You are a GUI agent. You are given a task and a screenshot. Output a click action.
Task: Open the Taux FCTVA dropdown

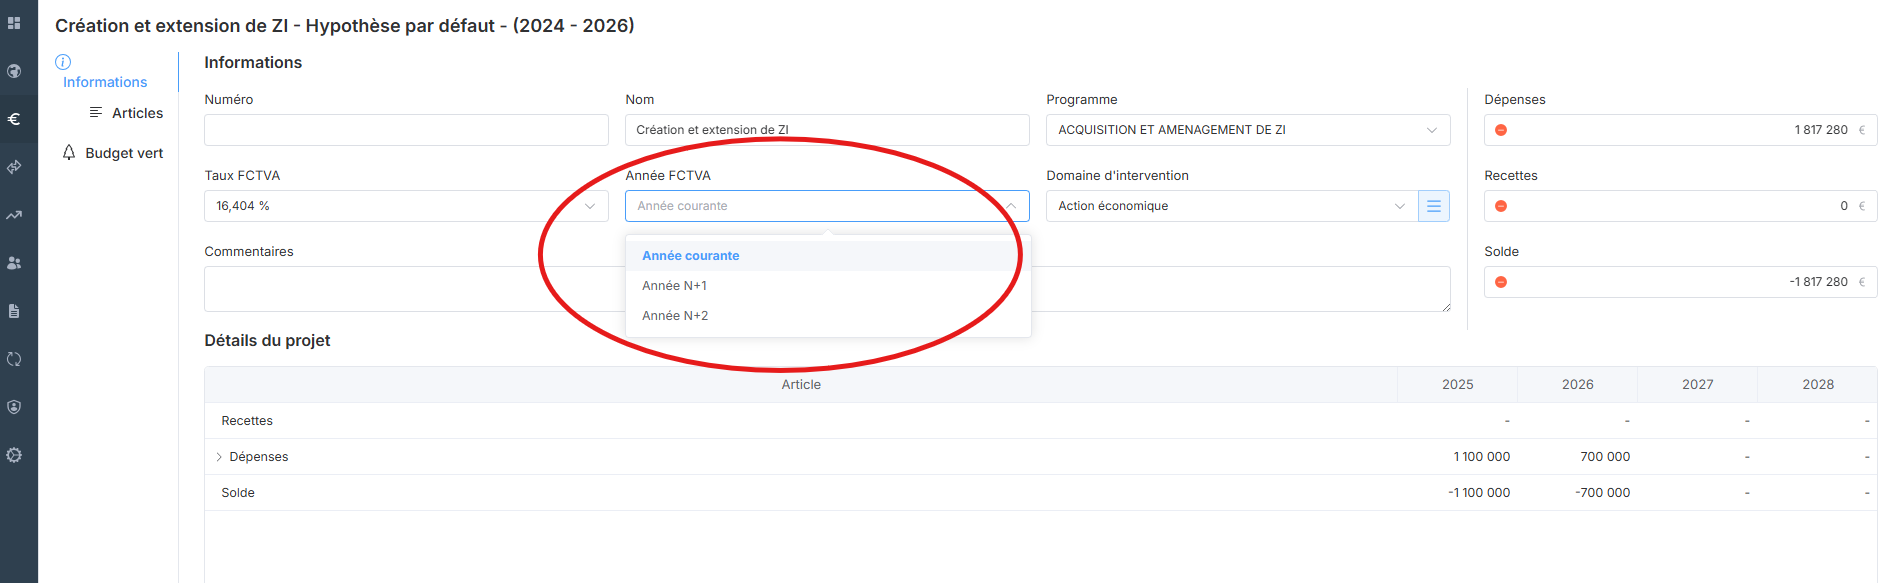point(406,206)
